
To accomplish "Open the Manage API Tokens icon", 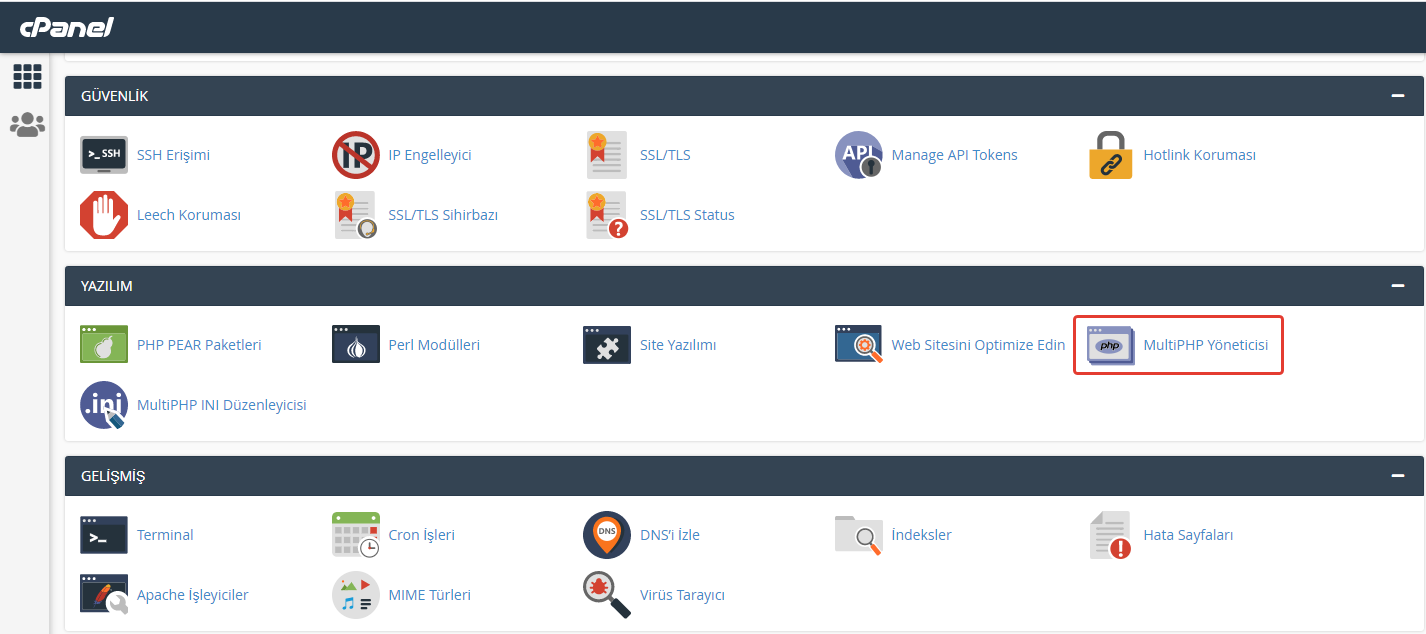I will tap(859, 155).
